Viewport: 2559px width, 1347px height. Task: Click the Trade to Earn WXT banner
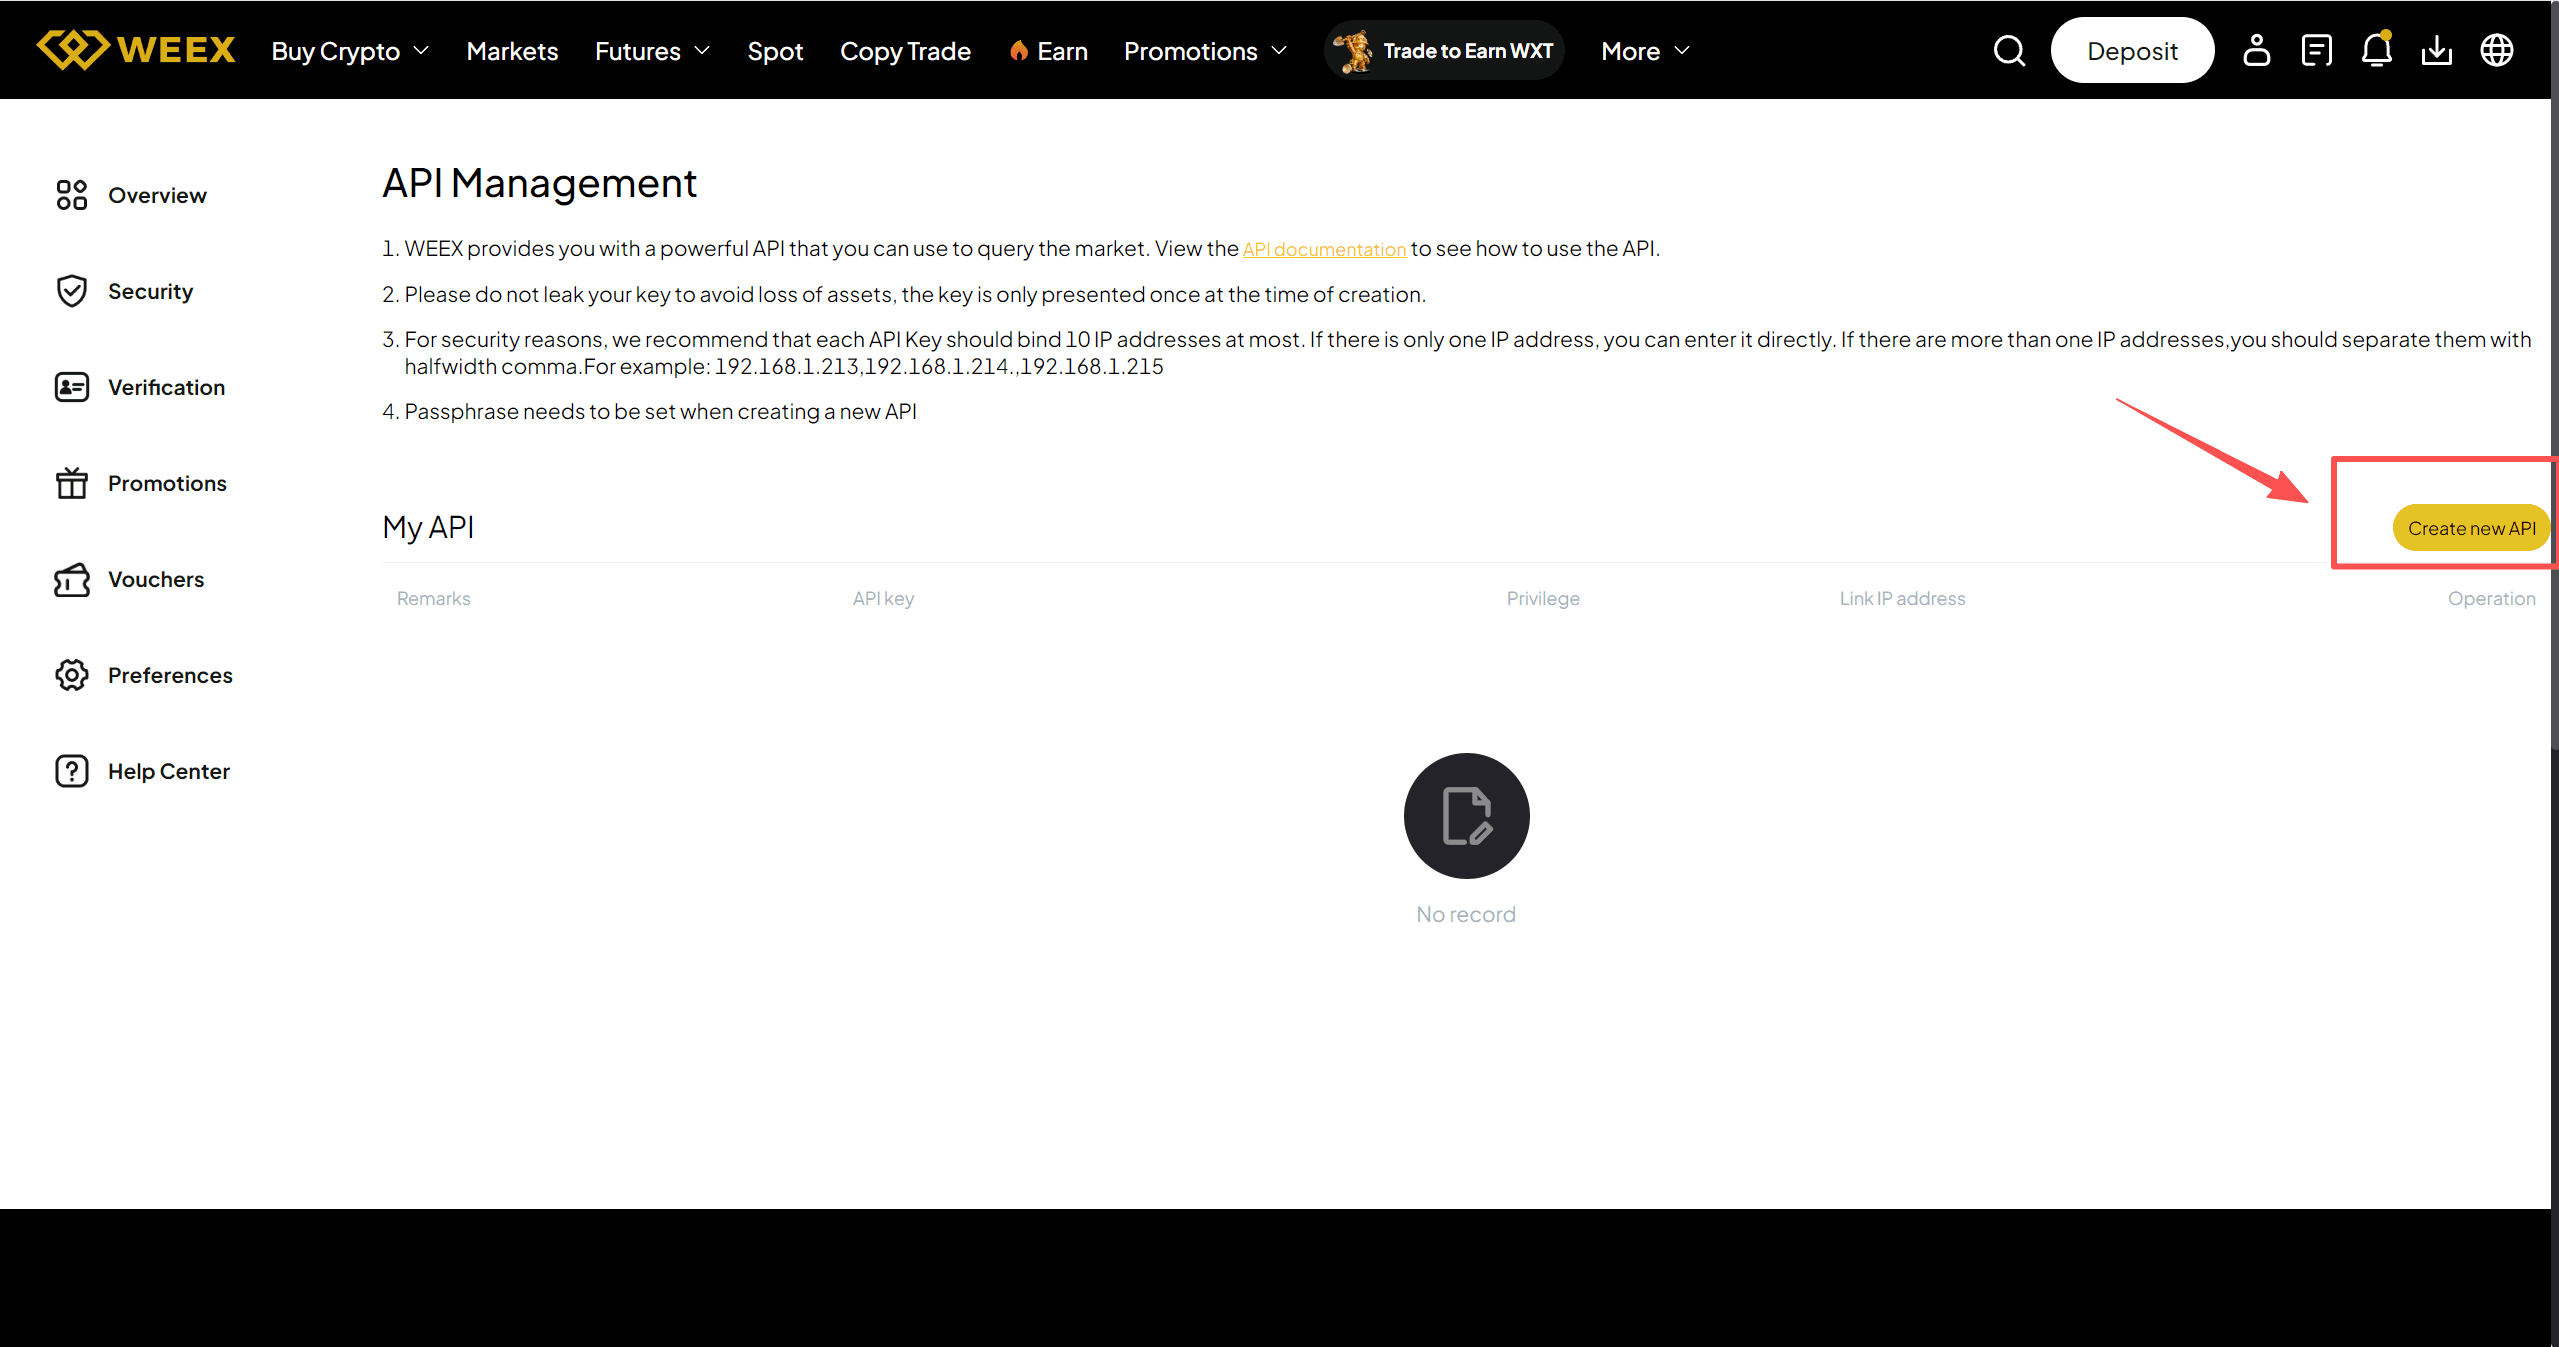click(1444, 51)
